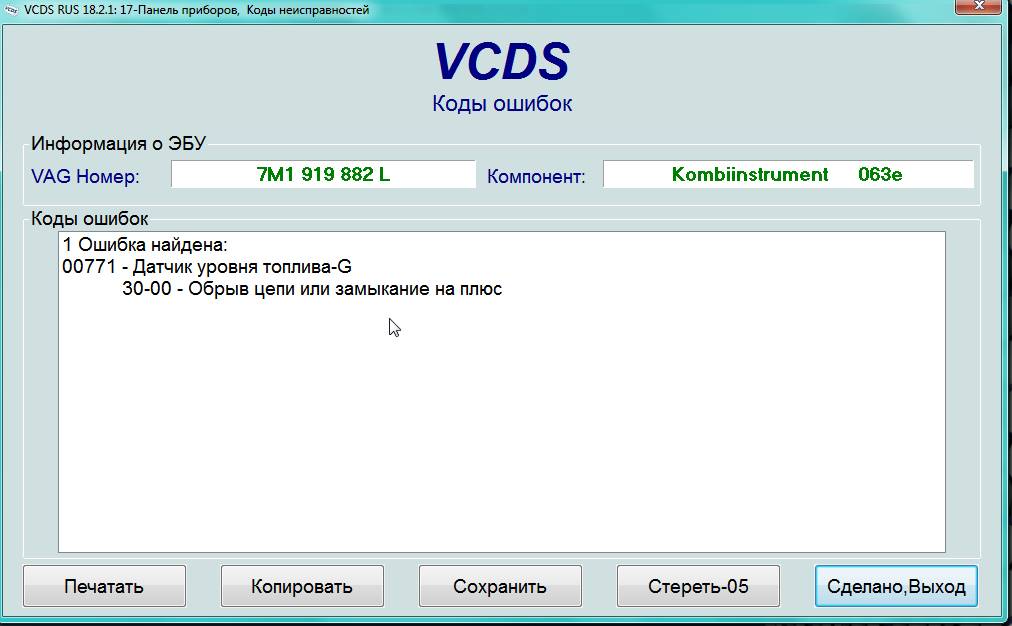Screen dimensions: 1012x626
Task: Click empty area of fault codes list
Action: [x=500, y=430]
